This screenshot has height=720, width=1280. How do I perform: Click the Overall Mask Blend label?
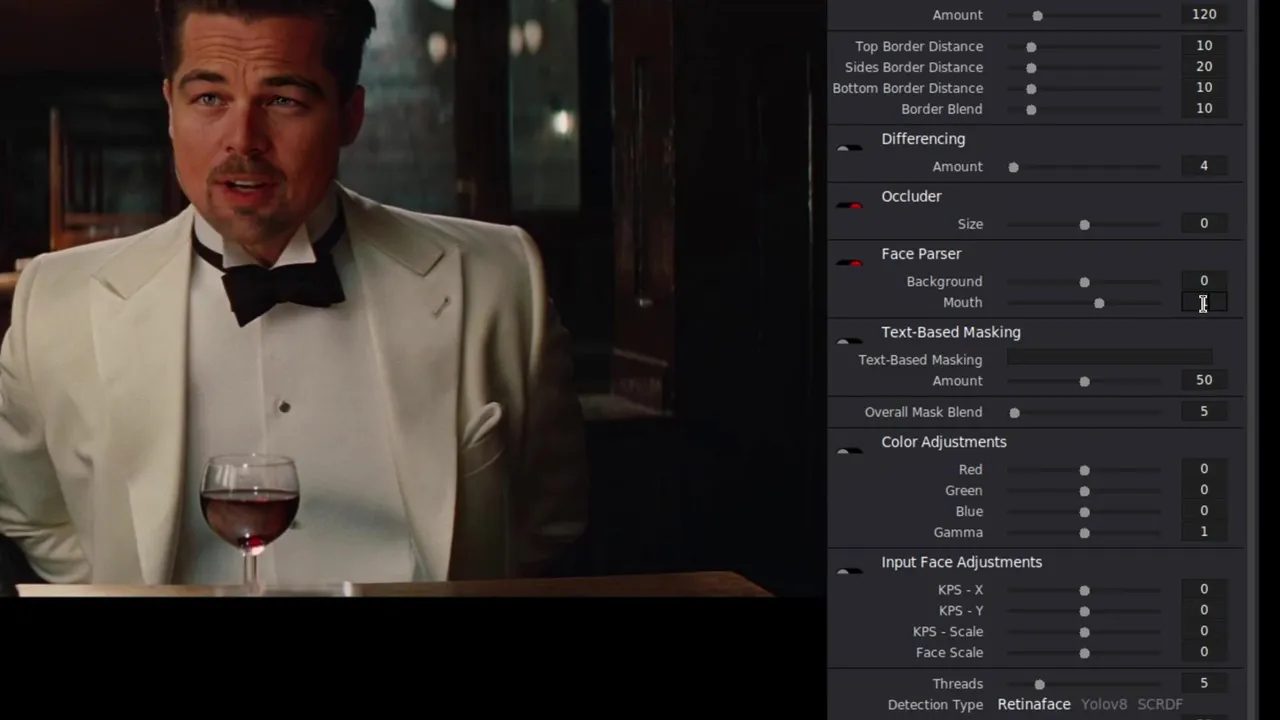[923, 412]
